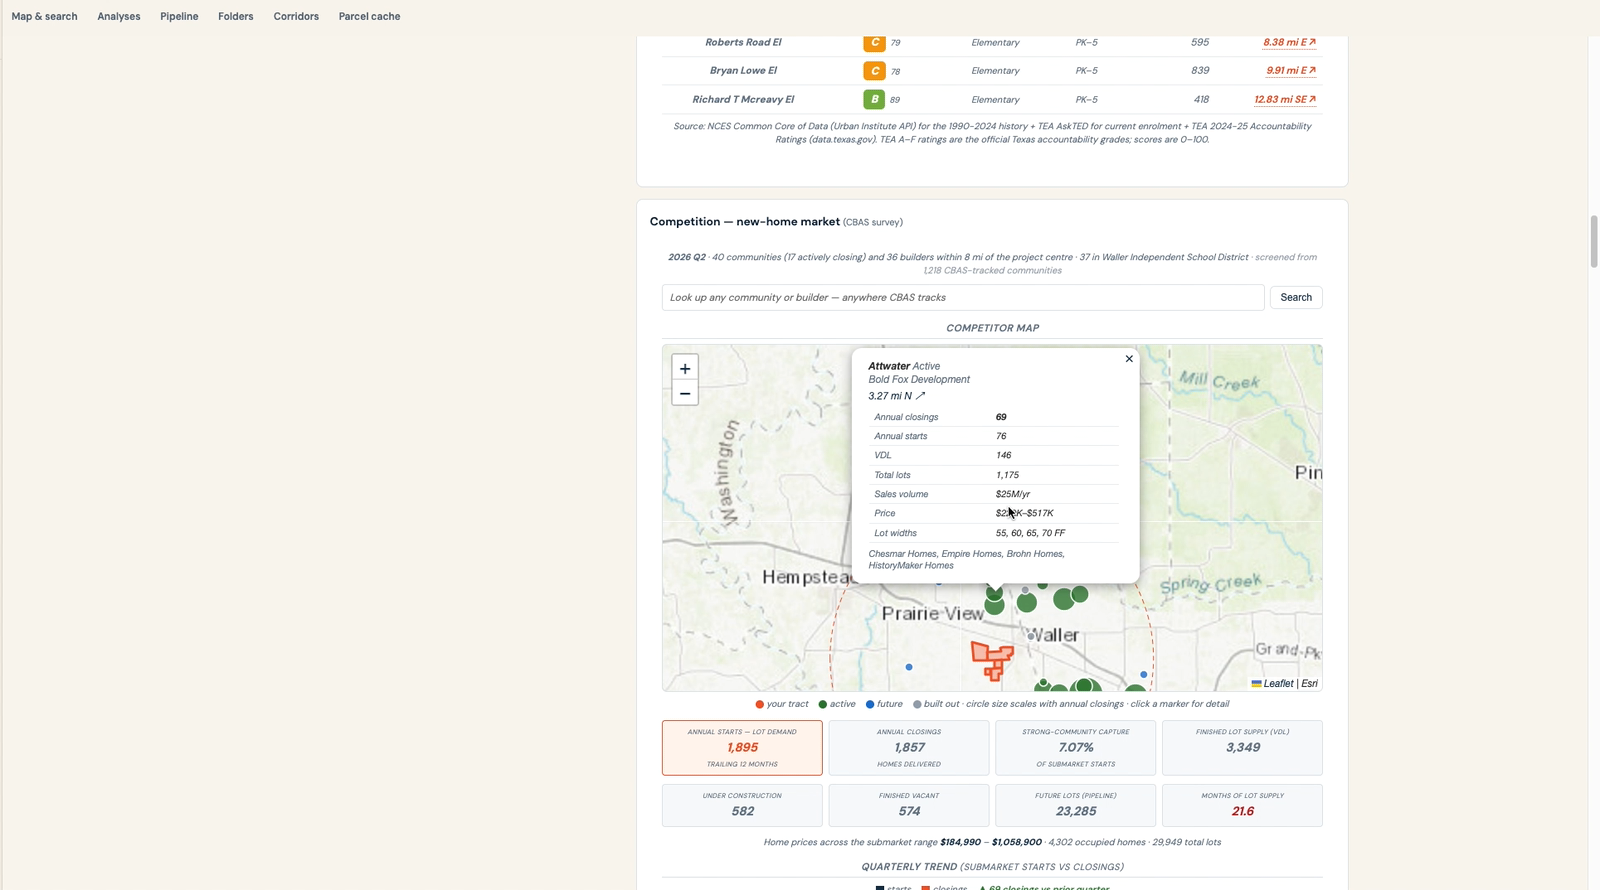Open the C rating badge for Bryan Lowe El
This screenshot has height=890, width=1600.
coord(874,71)
